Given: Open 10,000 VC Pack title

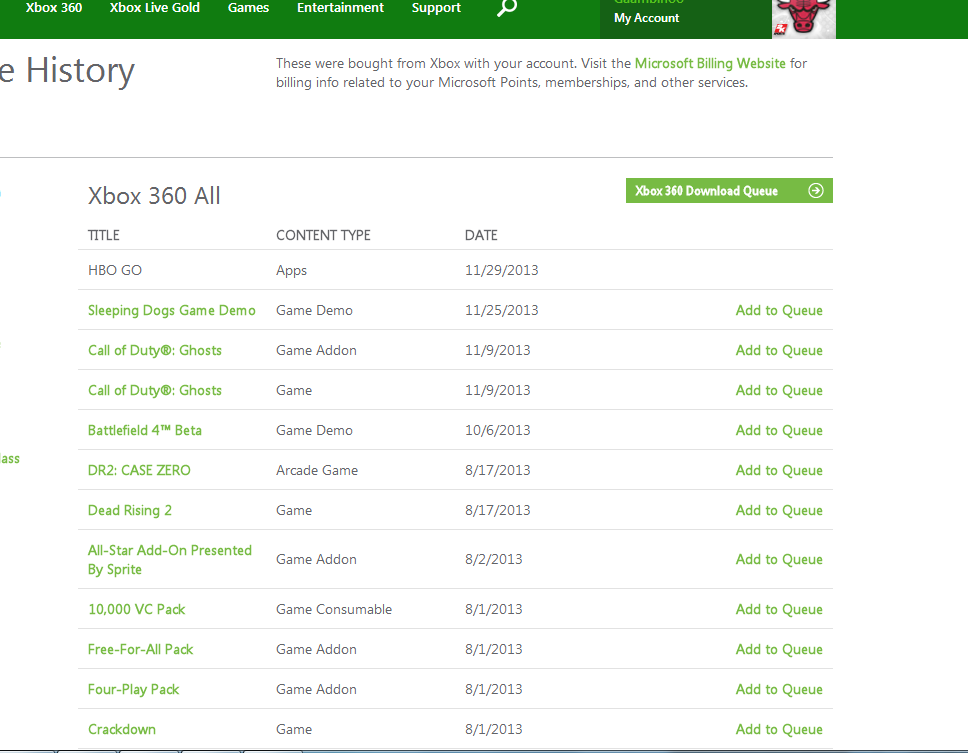Looking at the screenshot, I should (136, 609).
